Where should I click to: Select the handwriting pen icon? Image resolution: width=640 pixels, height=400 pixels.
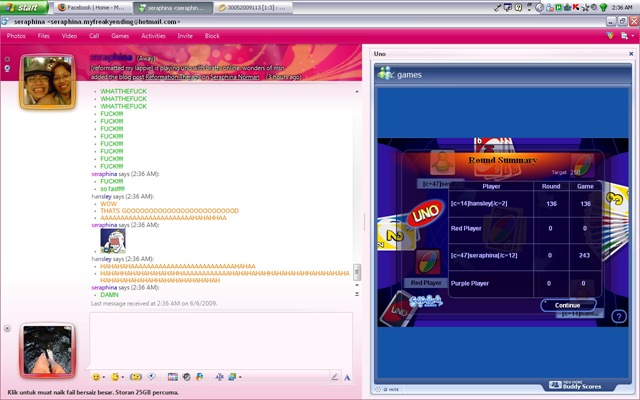pyautogui.click(x=335, y=377)
